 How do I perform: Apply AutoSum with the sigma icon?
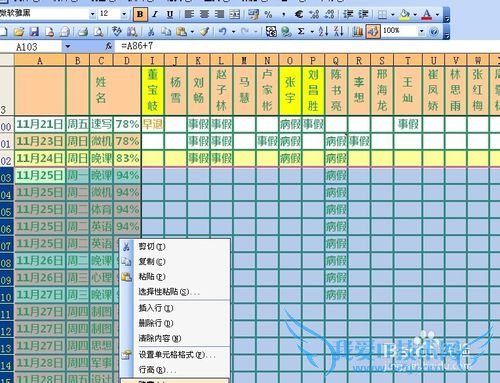301,32
